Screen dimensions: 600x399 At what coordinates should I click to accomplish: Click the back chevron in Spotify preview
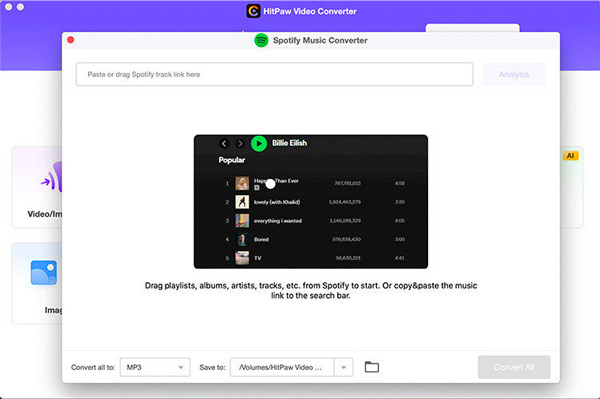tap(224, 143)
